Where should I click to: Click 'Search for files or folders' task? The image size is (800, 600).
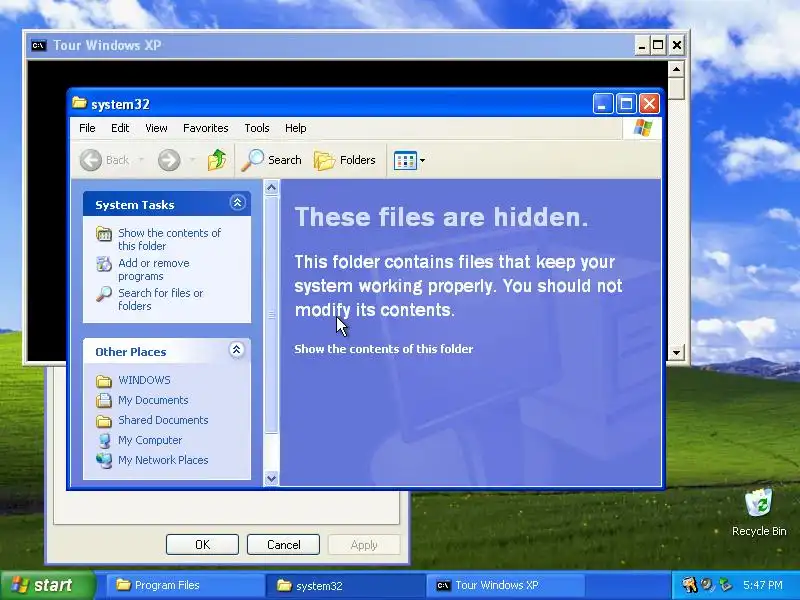(161, 299)
